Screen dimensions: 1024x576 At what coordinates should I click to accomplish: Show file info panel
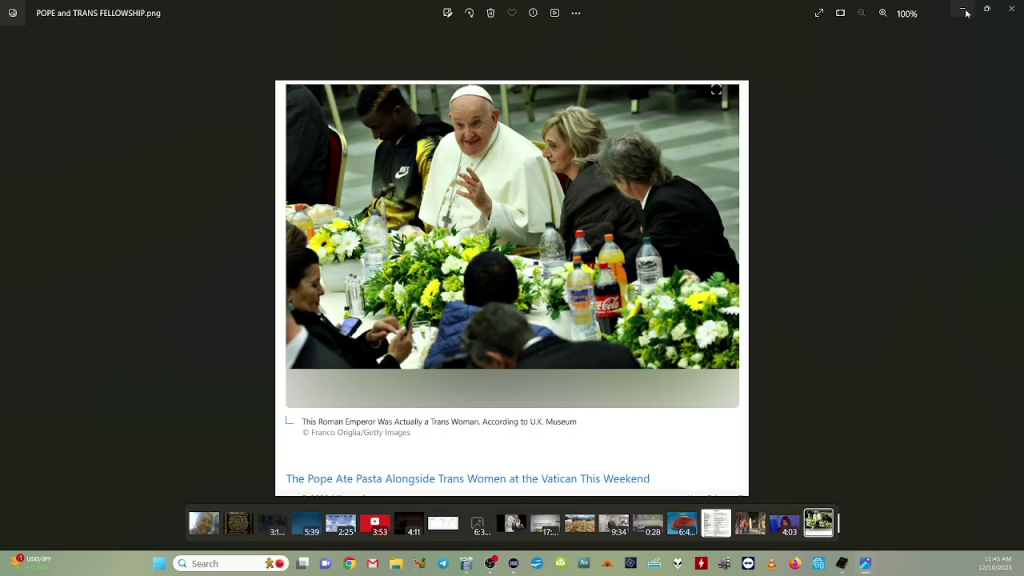[533, 13]
